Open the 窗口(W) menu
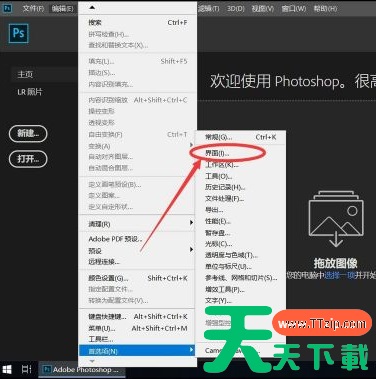The width and height of the screenshot is (376, 379). (294, 8)
